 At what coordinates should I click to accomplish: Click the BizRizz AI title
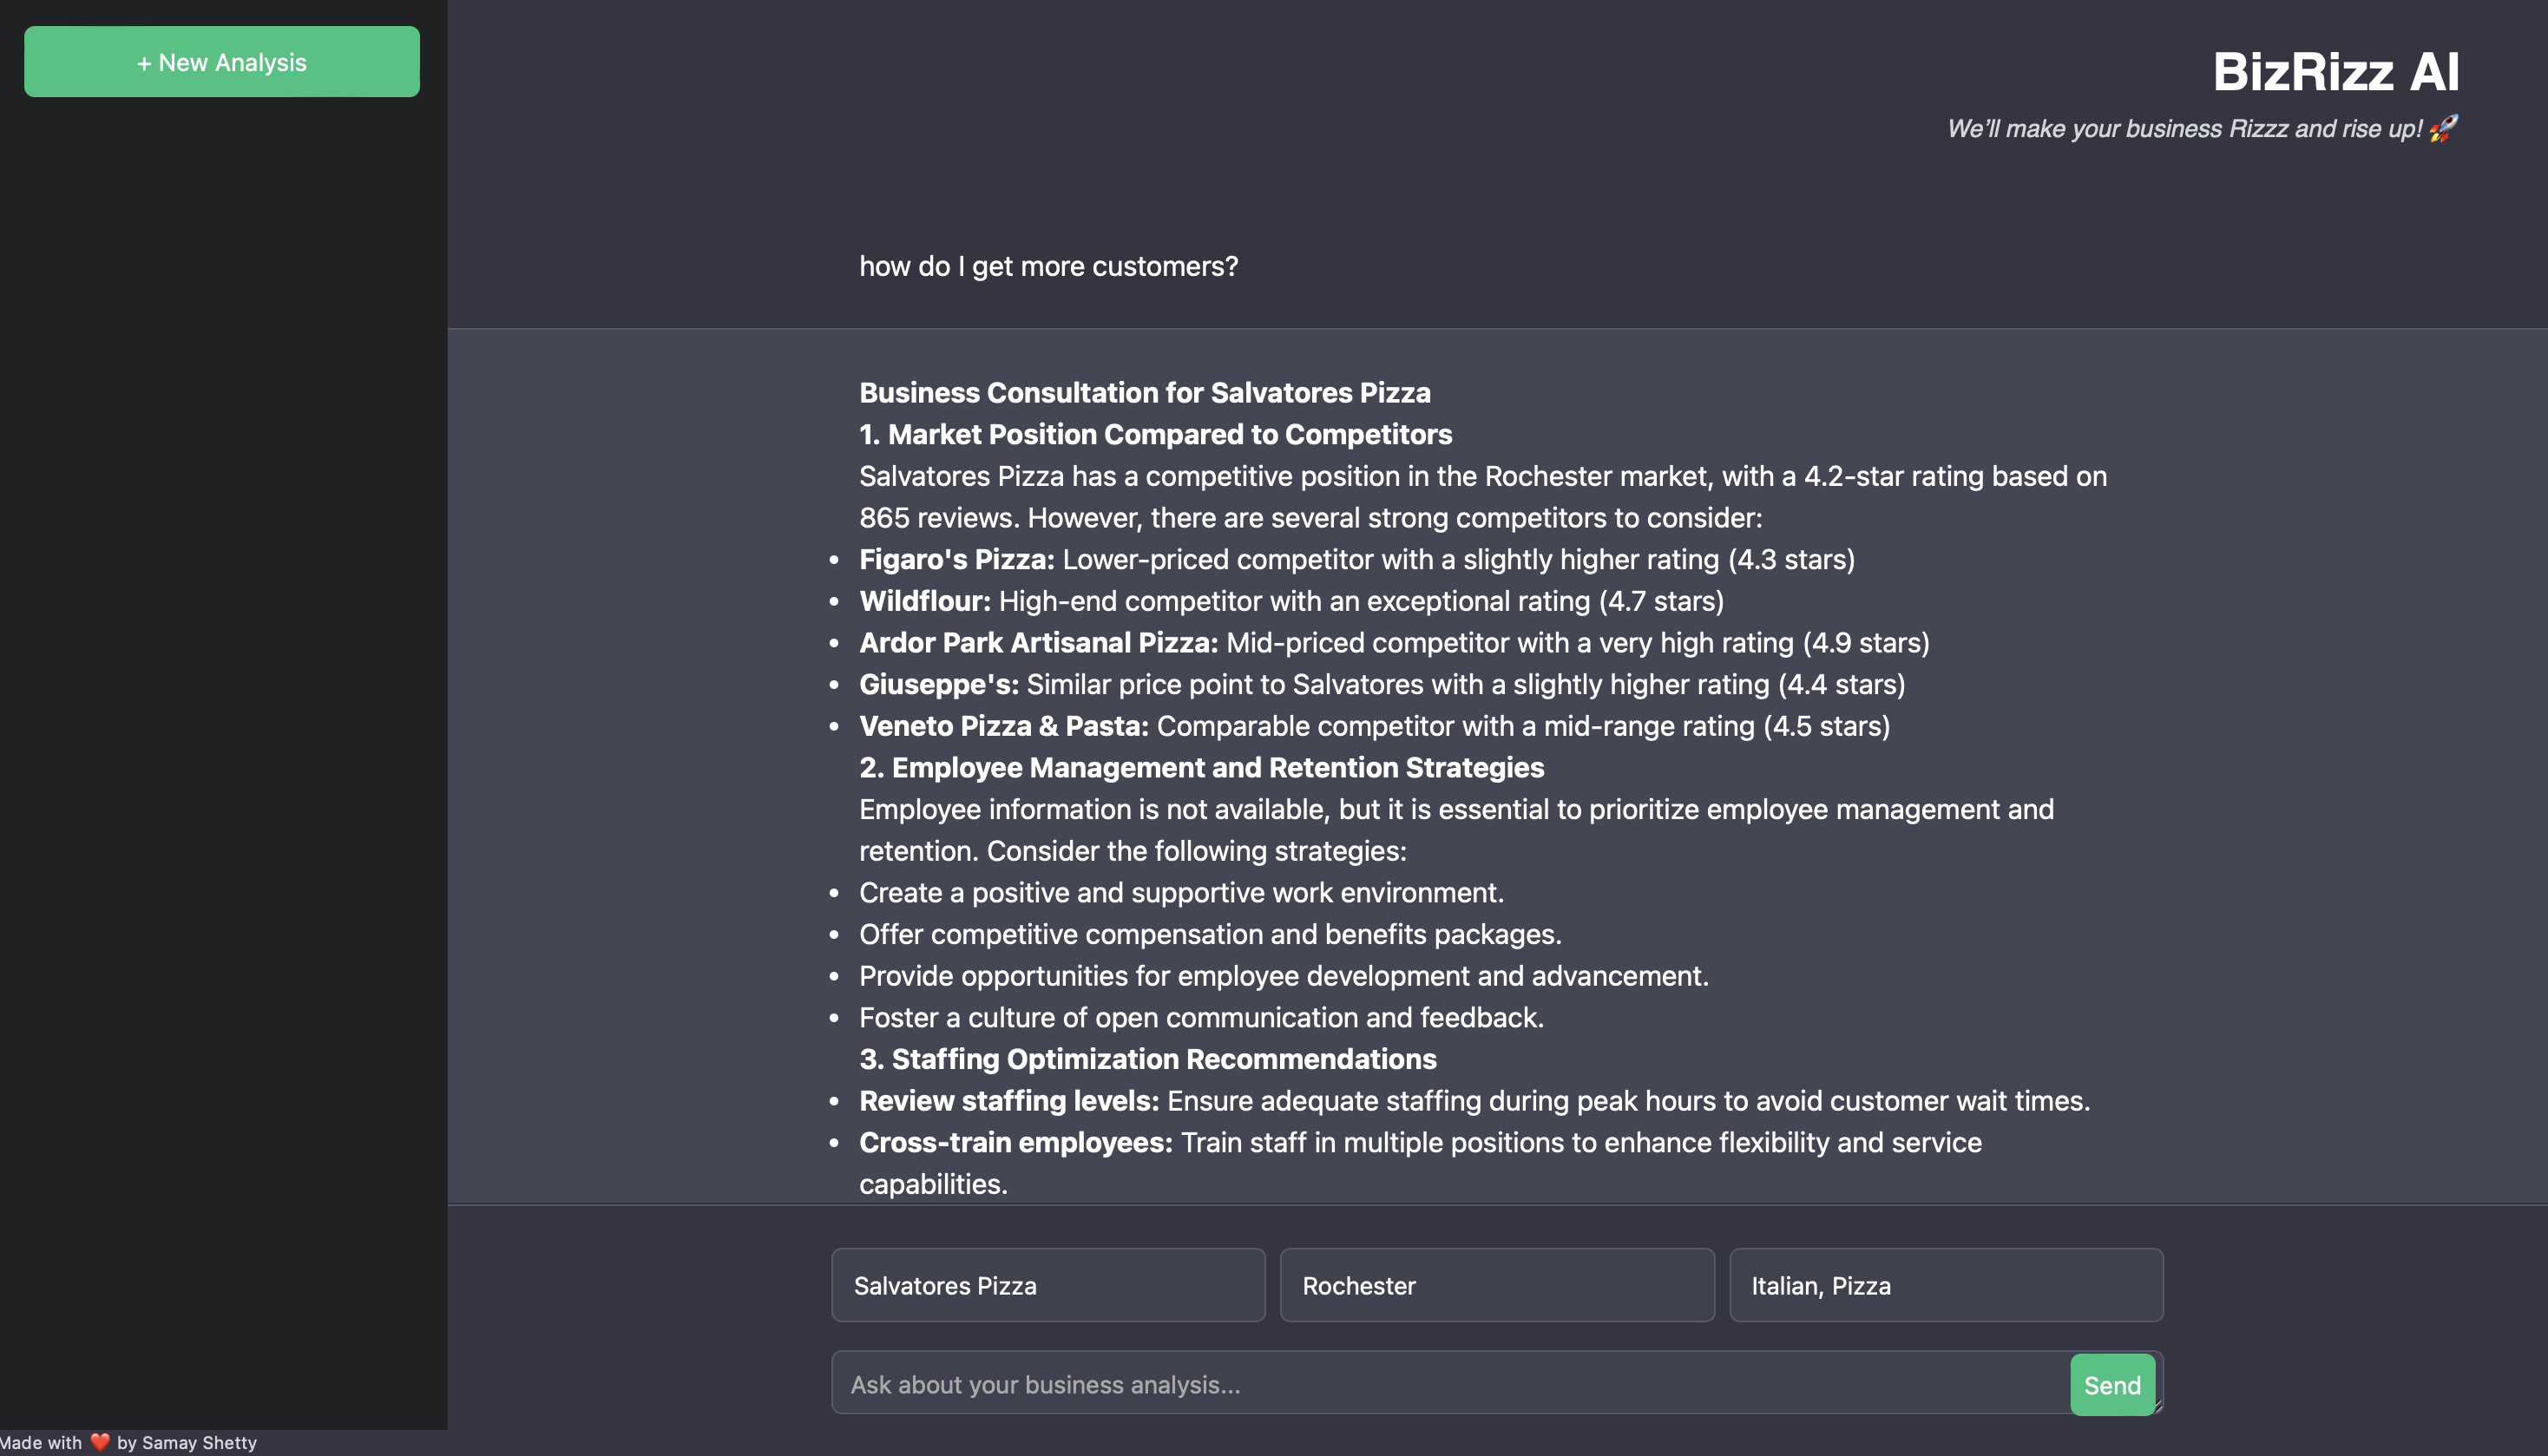coord(2335,72)
